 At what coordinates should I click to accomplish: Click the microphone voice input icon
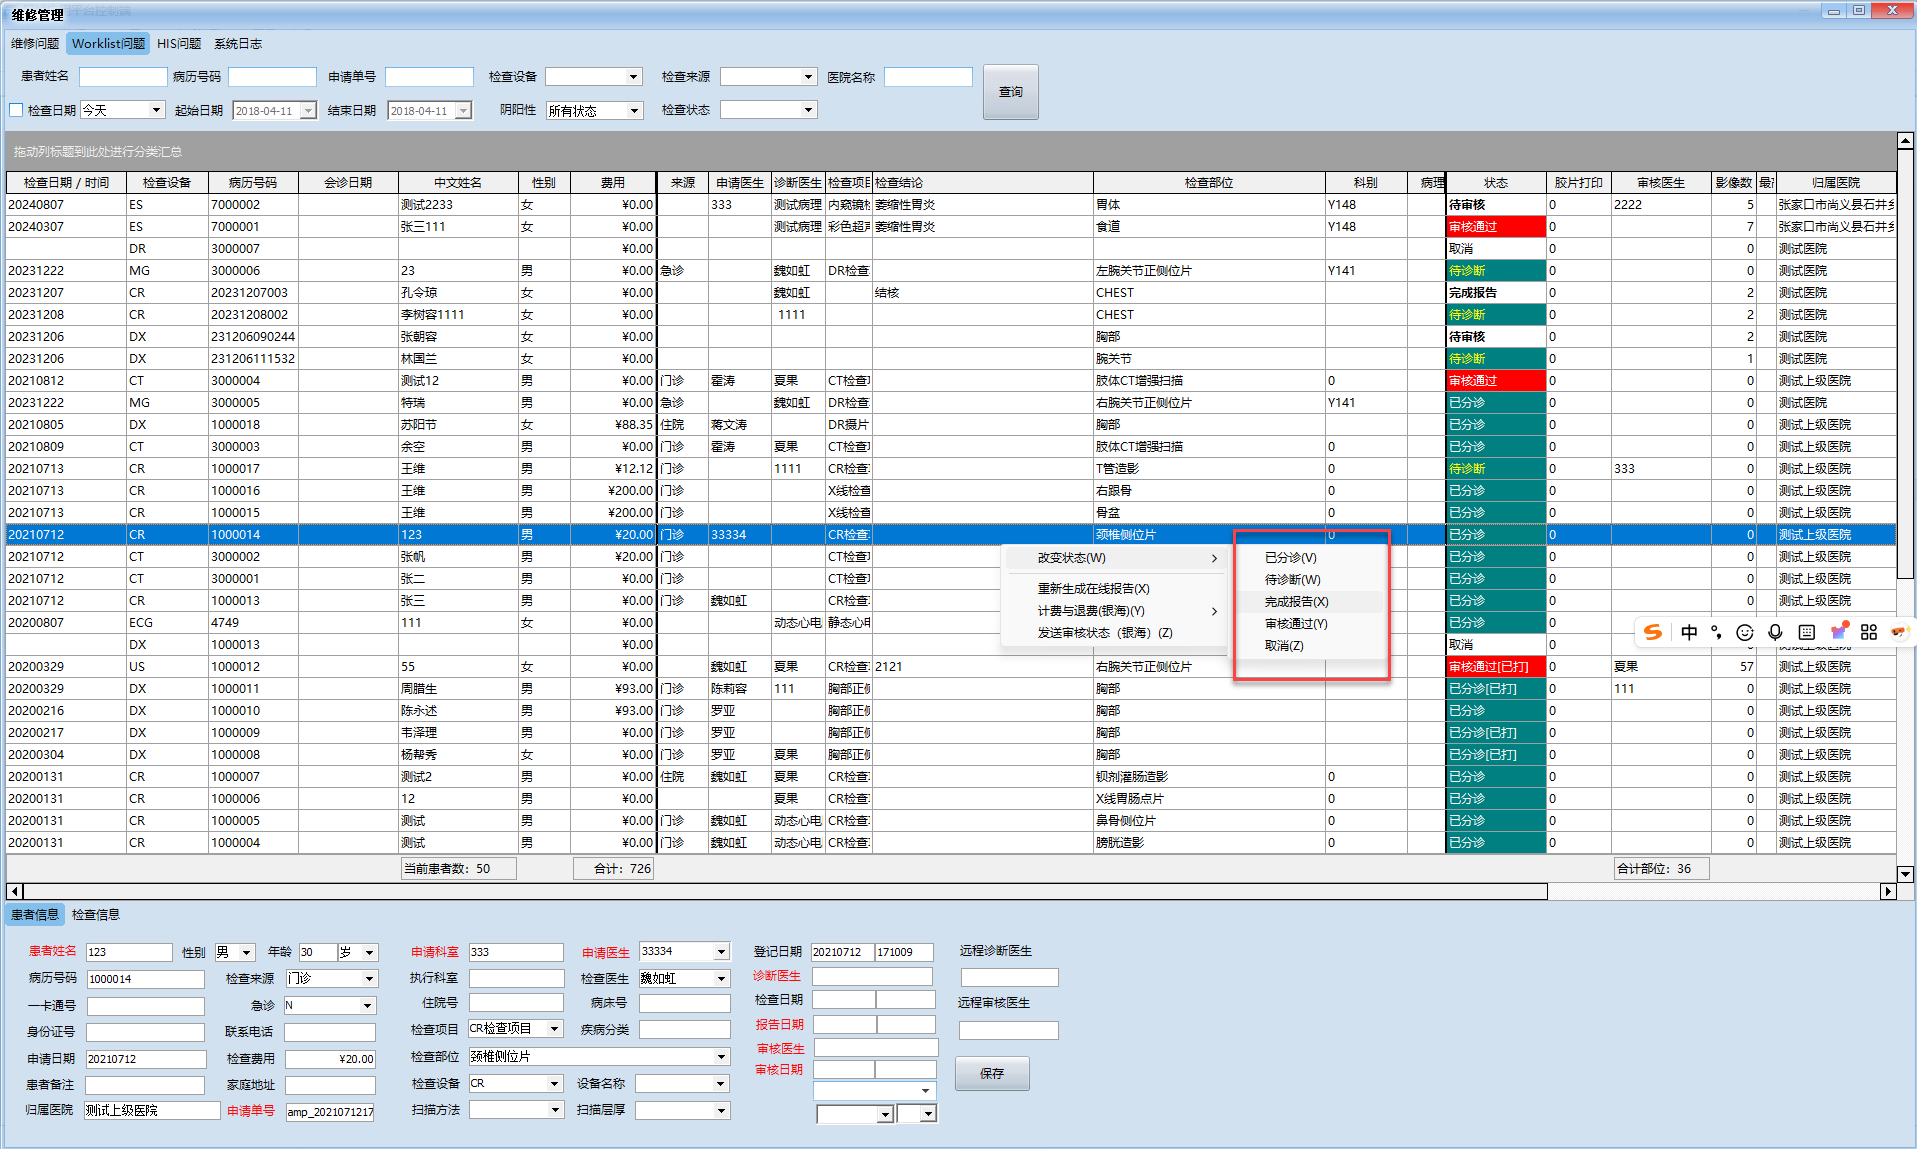(1775, 632)
